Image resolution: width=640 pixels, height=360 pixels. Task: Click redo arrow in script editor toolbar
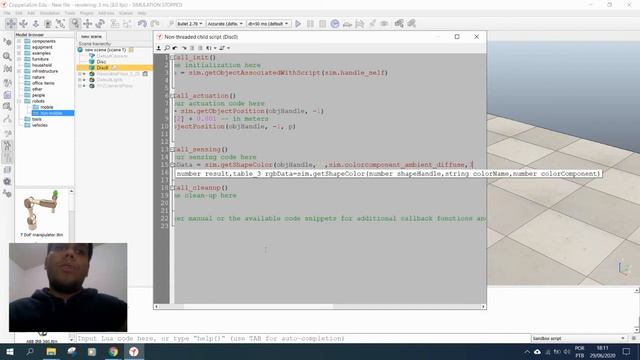click(184, 48)
